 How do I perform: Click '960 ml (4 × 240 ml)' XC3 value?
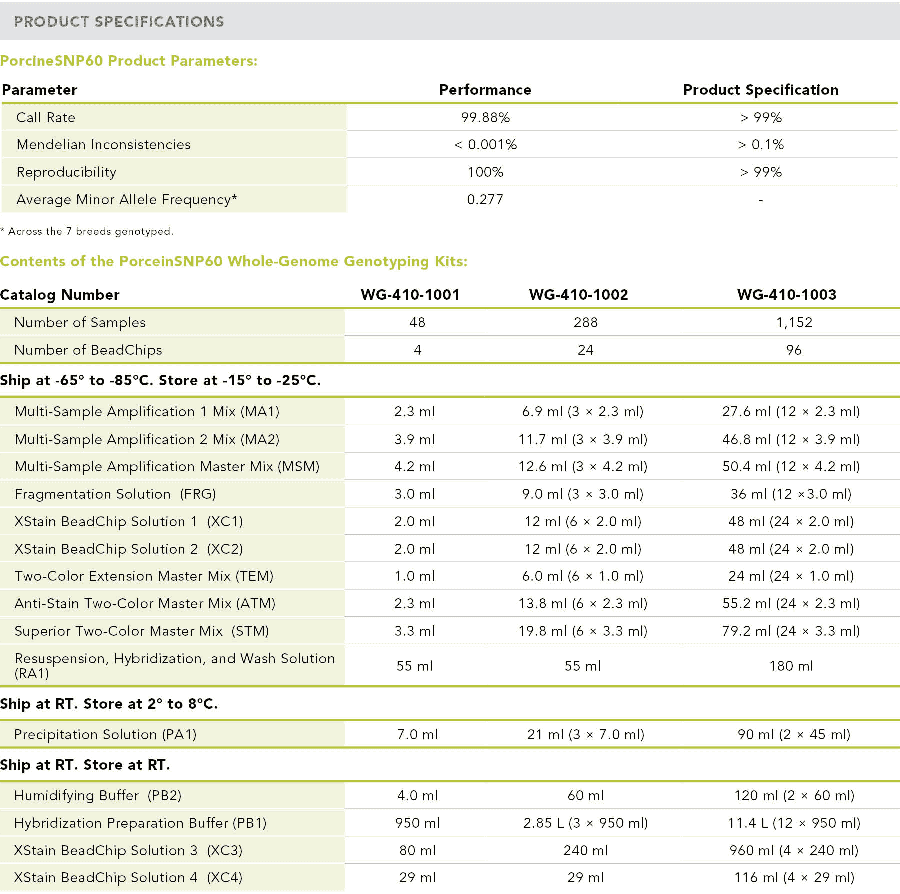tap(794, 850)
